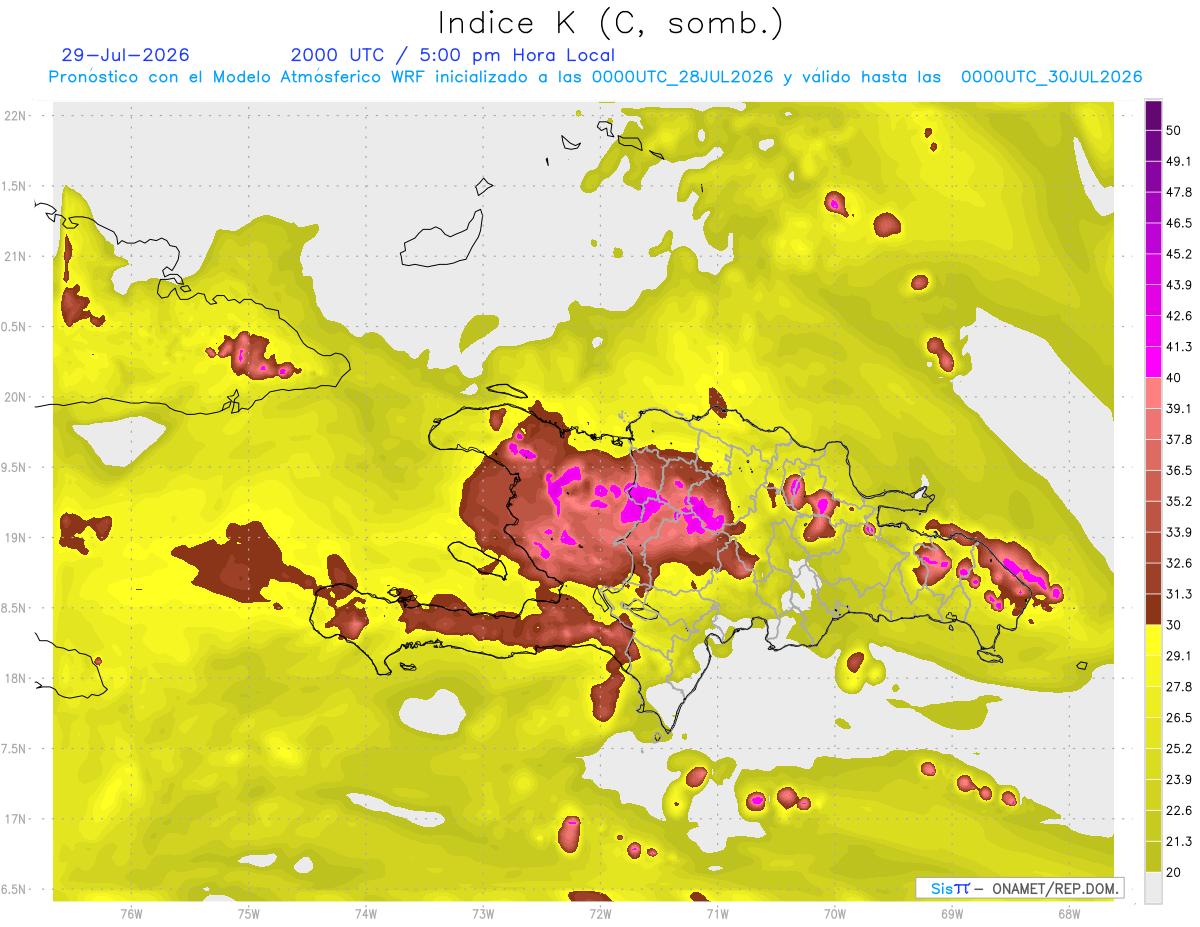The height and width of the screenshot is (927, 1200).
Task: Click the dark purple colorbar segment above 50
Action: coord(1153,116)
